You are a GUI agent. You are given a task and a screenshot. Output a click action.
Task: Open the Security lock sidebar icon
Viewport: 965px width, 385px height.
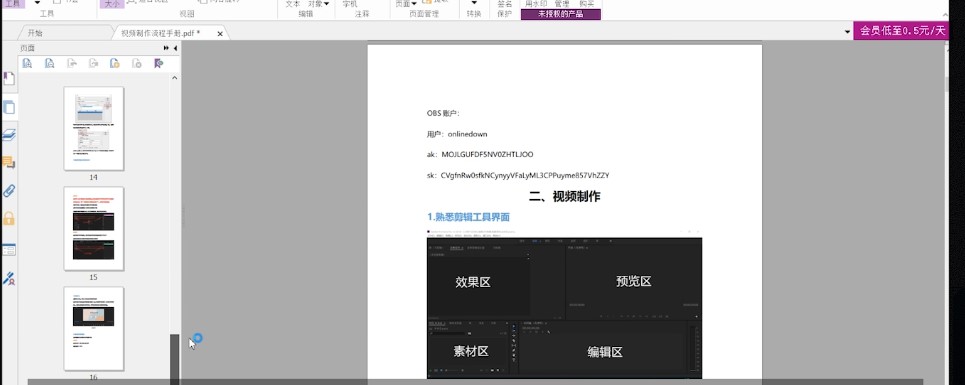coord(9,218)
